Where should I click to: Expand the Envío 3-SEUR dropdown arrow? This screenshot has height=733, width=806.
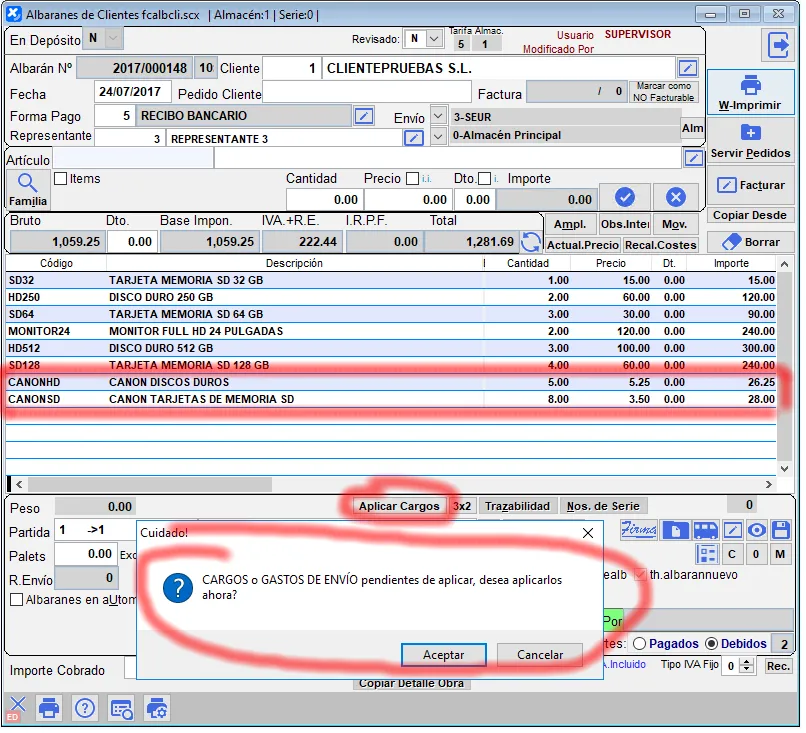[x=438, y=116]
